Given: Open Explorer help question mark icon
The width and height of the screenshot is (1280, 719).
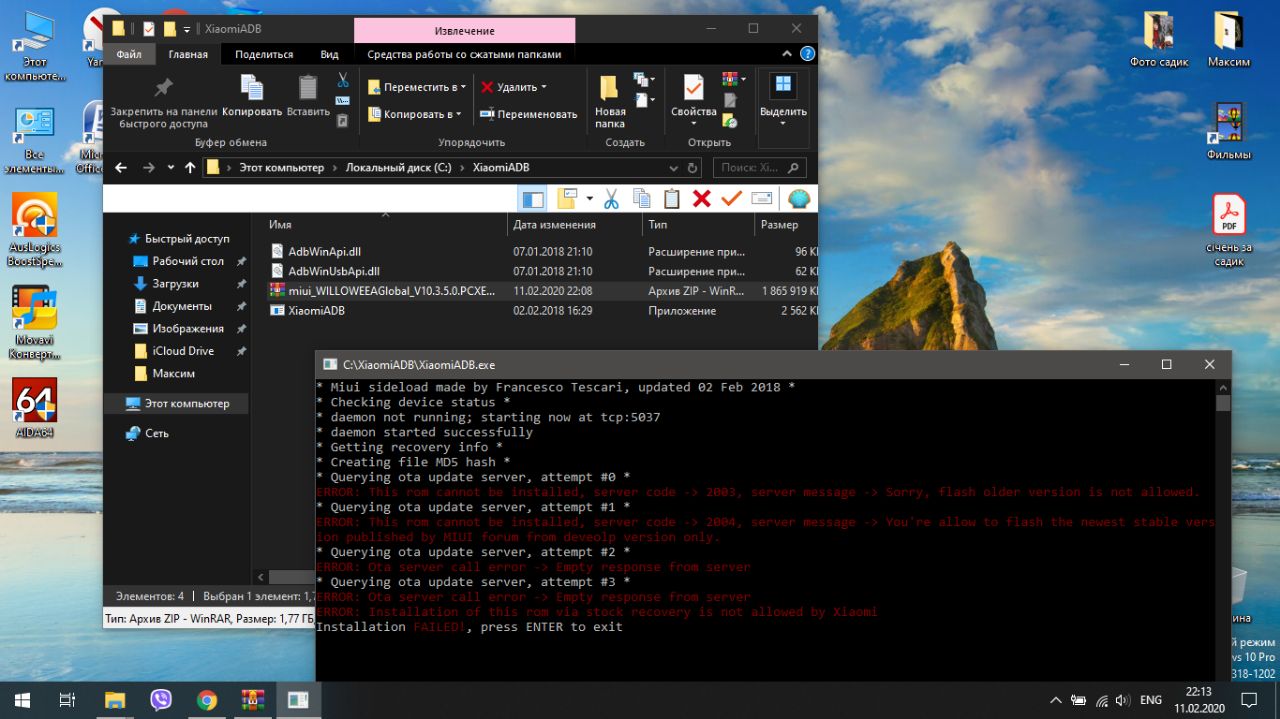Looking at the screenshot, I should [x=807, y=54].
